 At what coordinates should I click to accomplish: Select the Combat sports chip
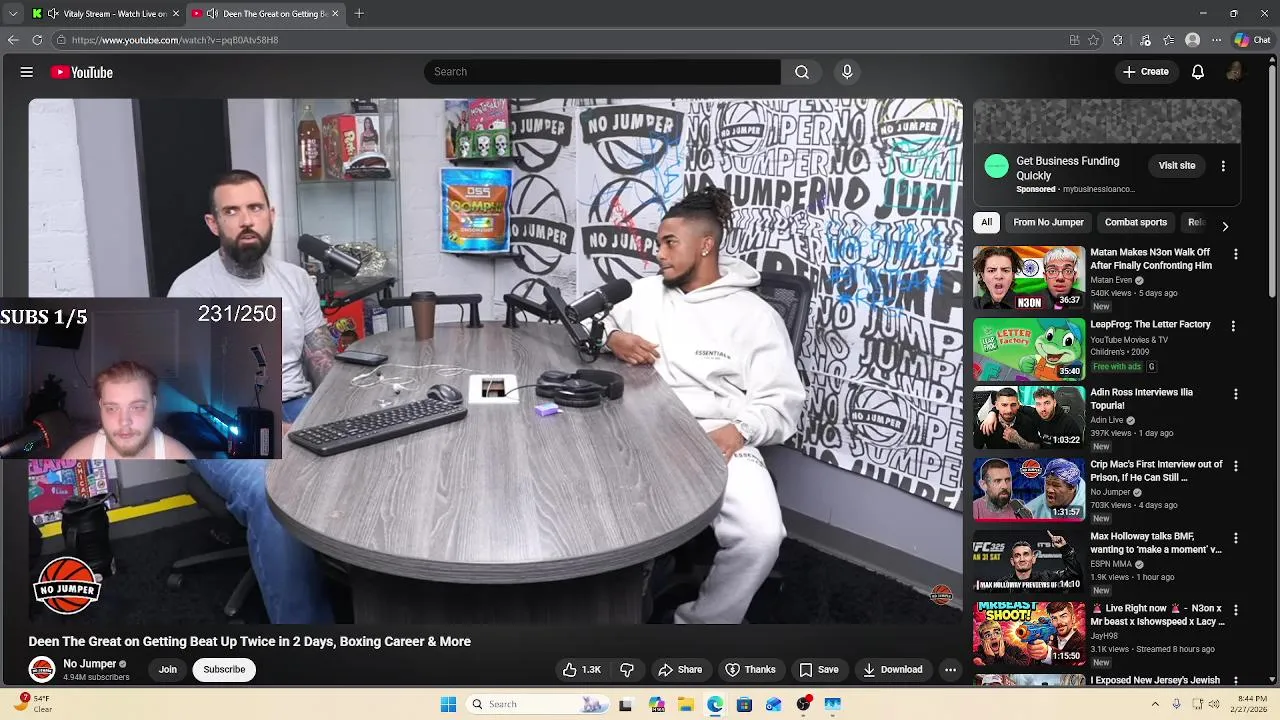tap(1136, 222)
